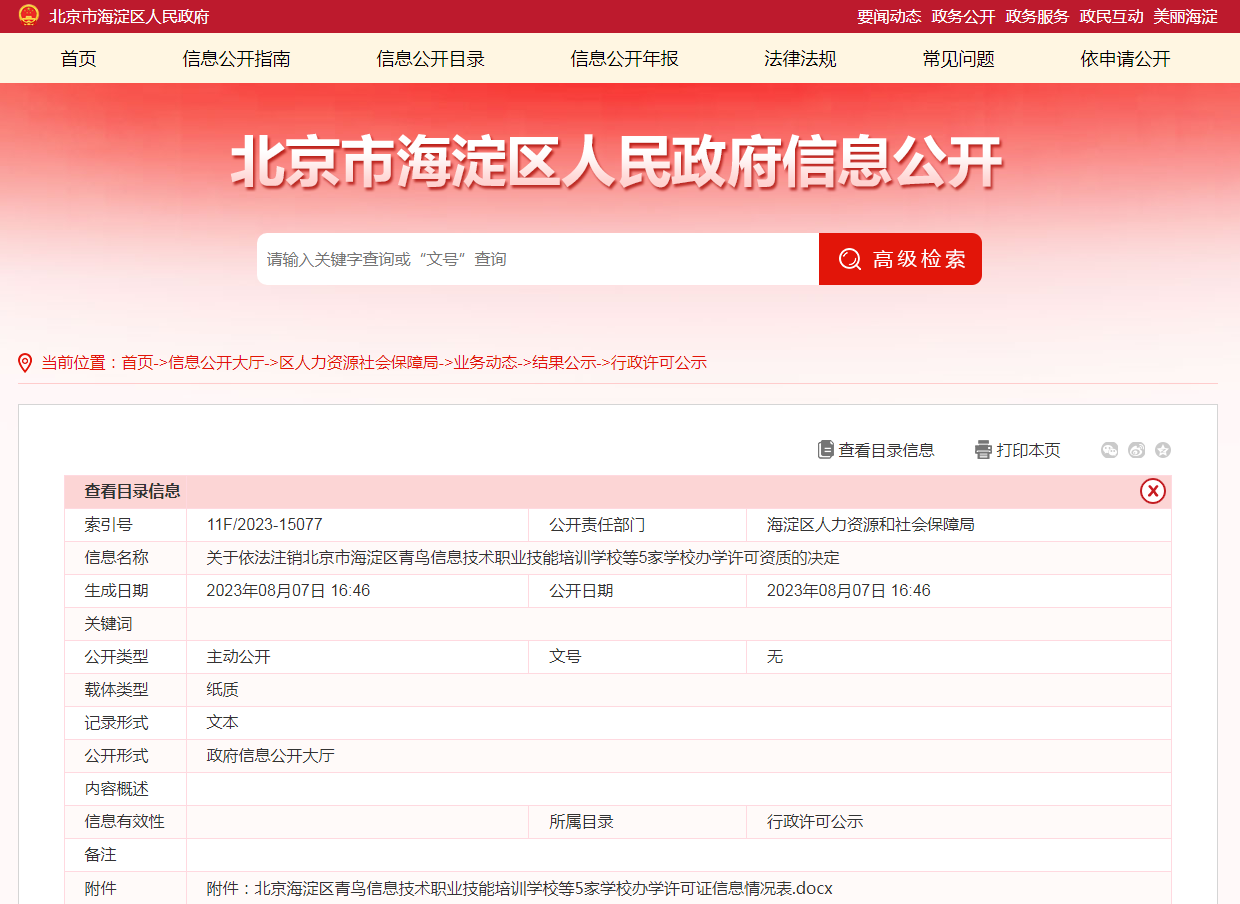Click the 打印本页 print link
The width and height of the screenshot is (1240, 904).
point(1028,450)
